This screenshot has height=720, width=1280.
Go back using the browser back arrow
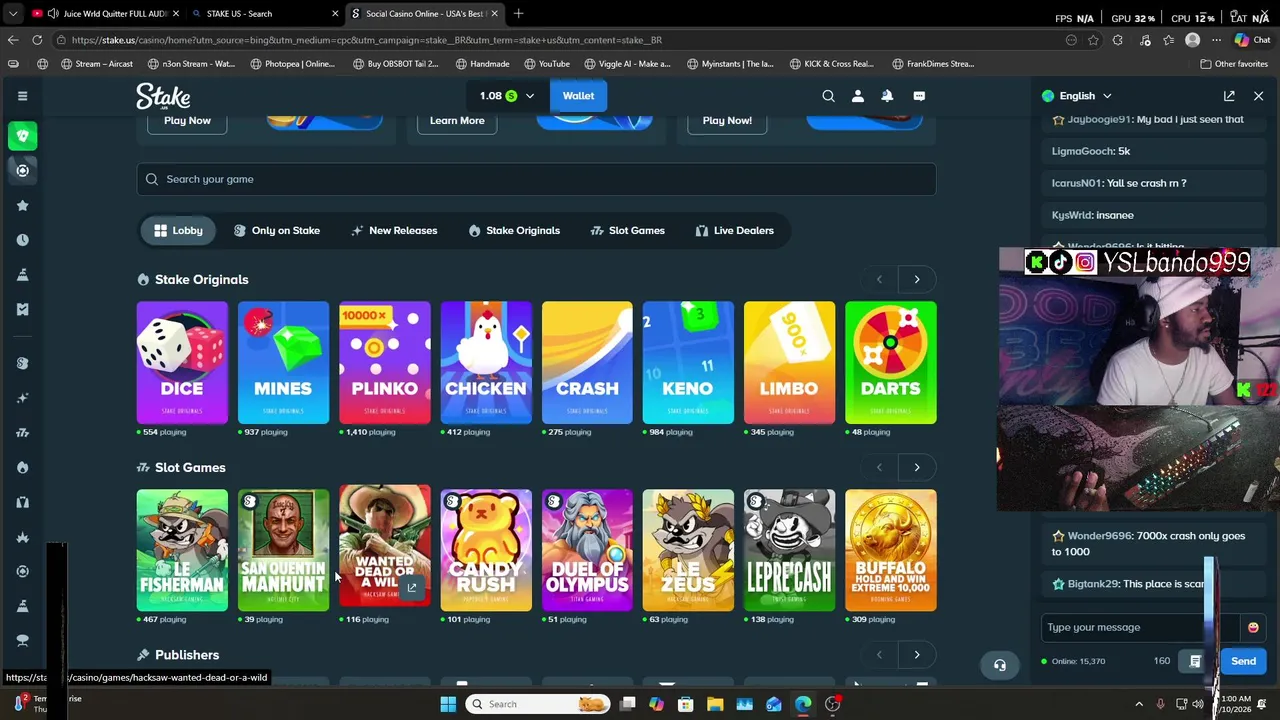click(12, 40)
